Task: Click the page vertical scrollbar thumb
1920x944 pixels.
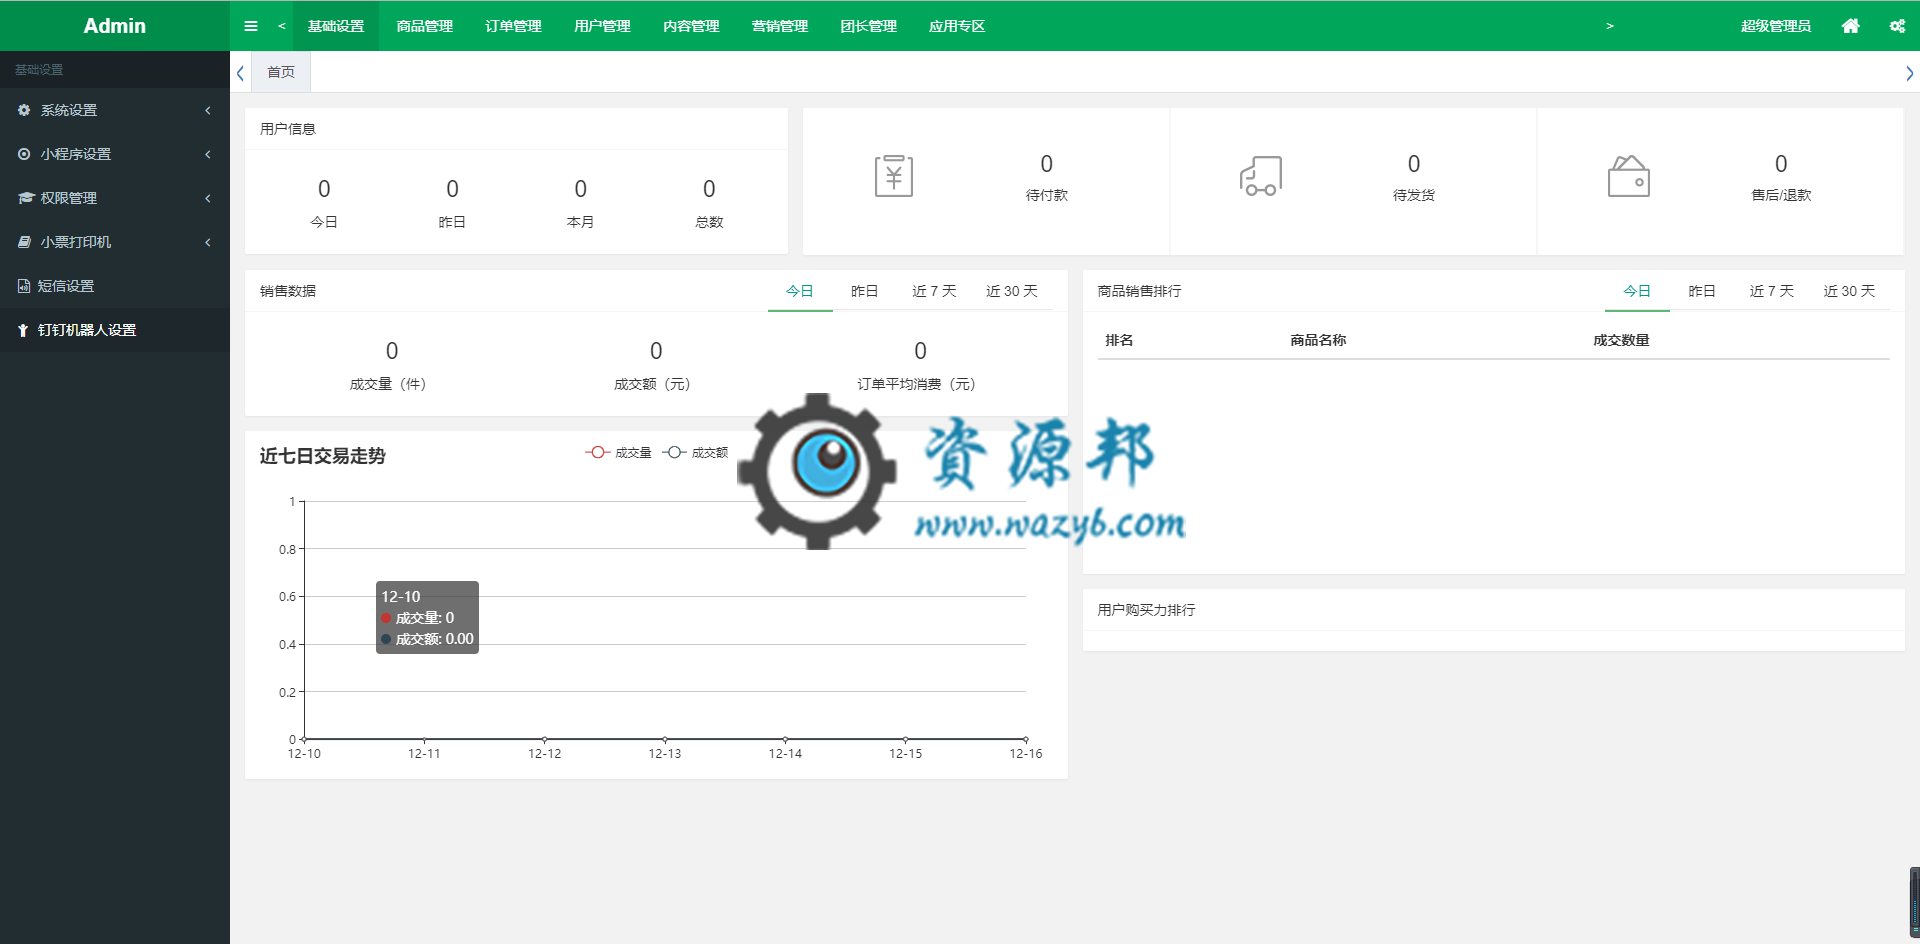Action: pos(1914,903)
